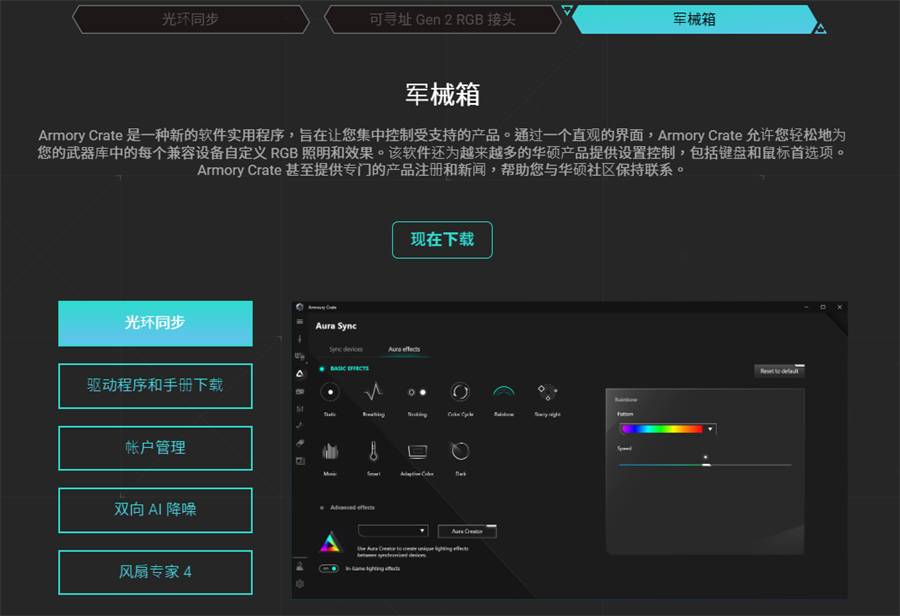The height and width of the screenshot is (616, 900).
Task: Open the 光环同步 top tab
Action: [191, 20]
